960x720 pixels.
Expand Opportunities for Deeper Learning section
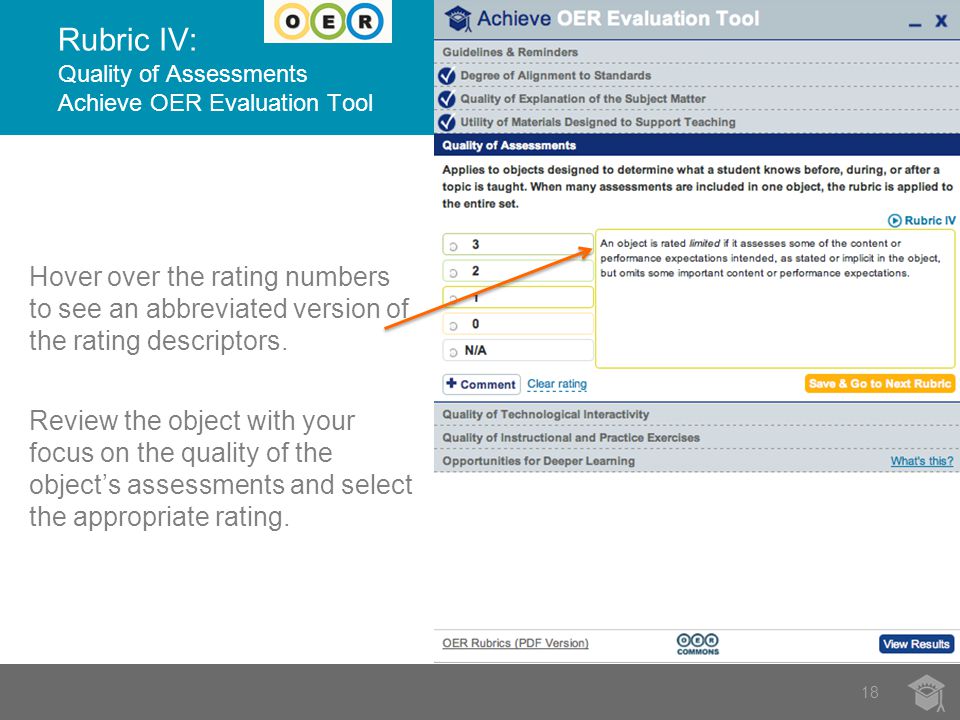[x=697, y=461]
